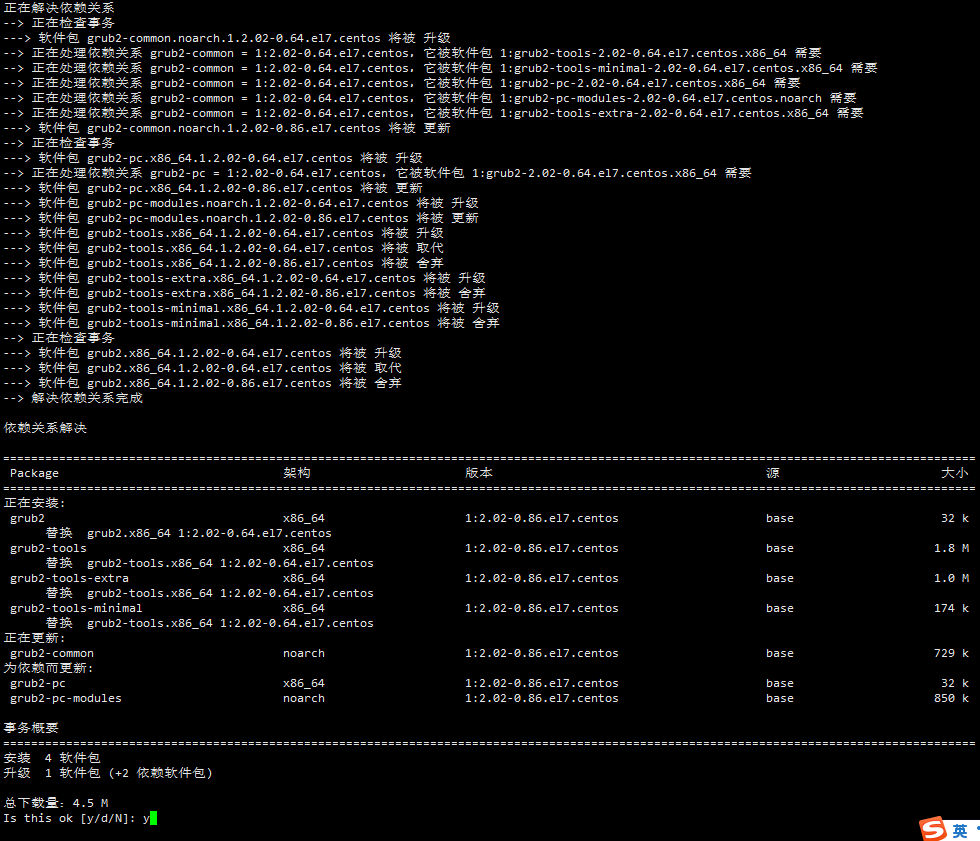Image resolution: width=980 pixels, height=841 pixels.
Task: Click 'noarch' in the grub2-pc-modules row
Action: (304, 698)
